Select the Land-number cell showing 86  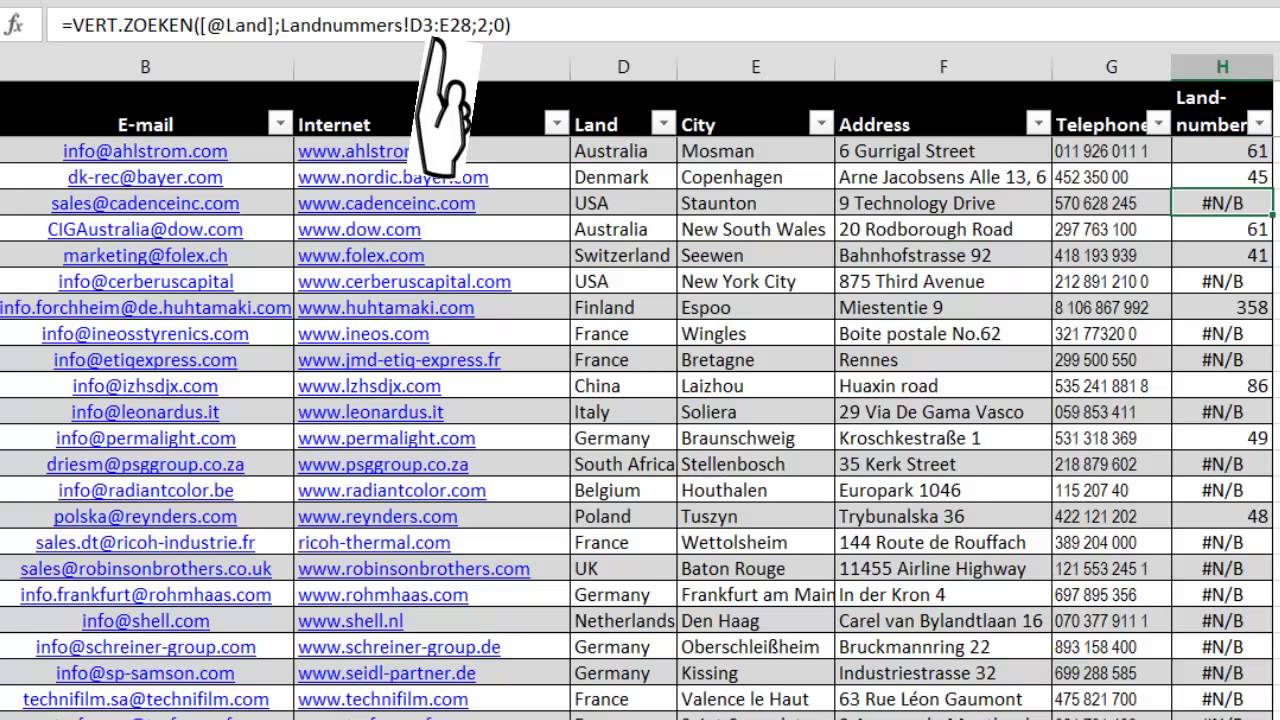coord(1222,386)
